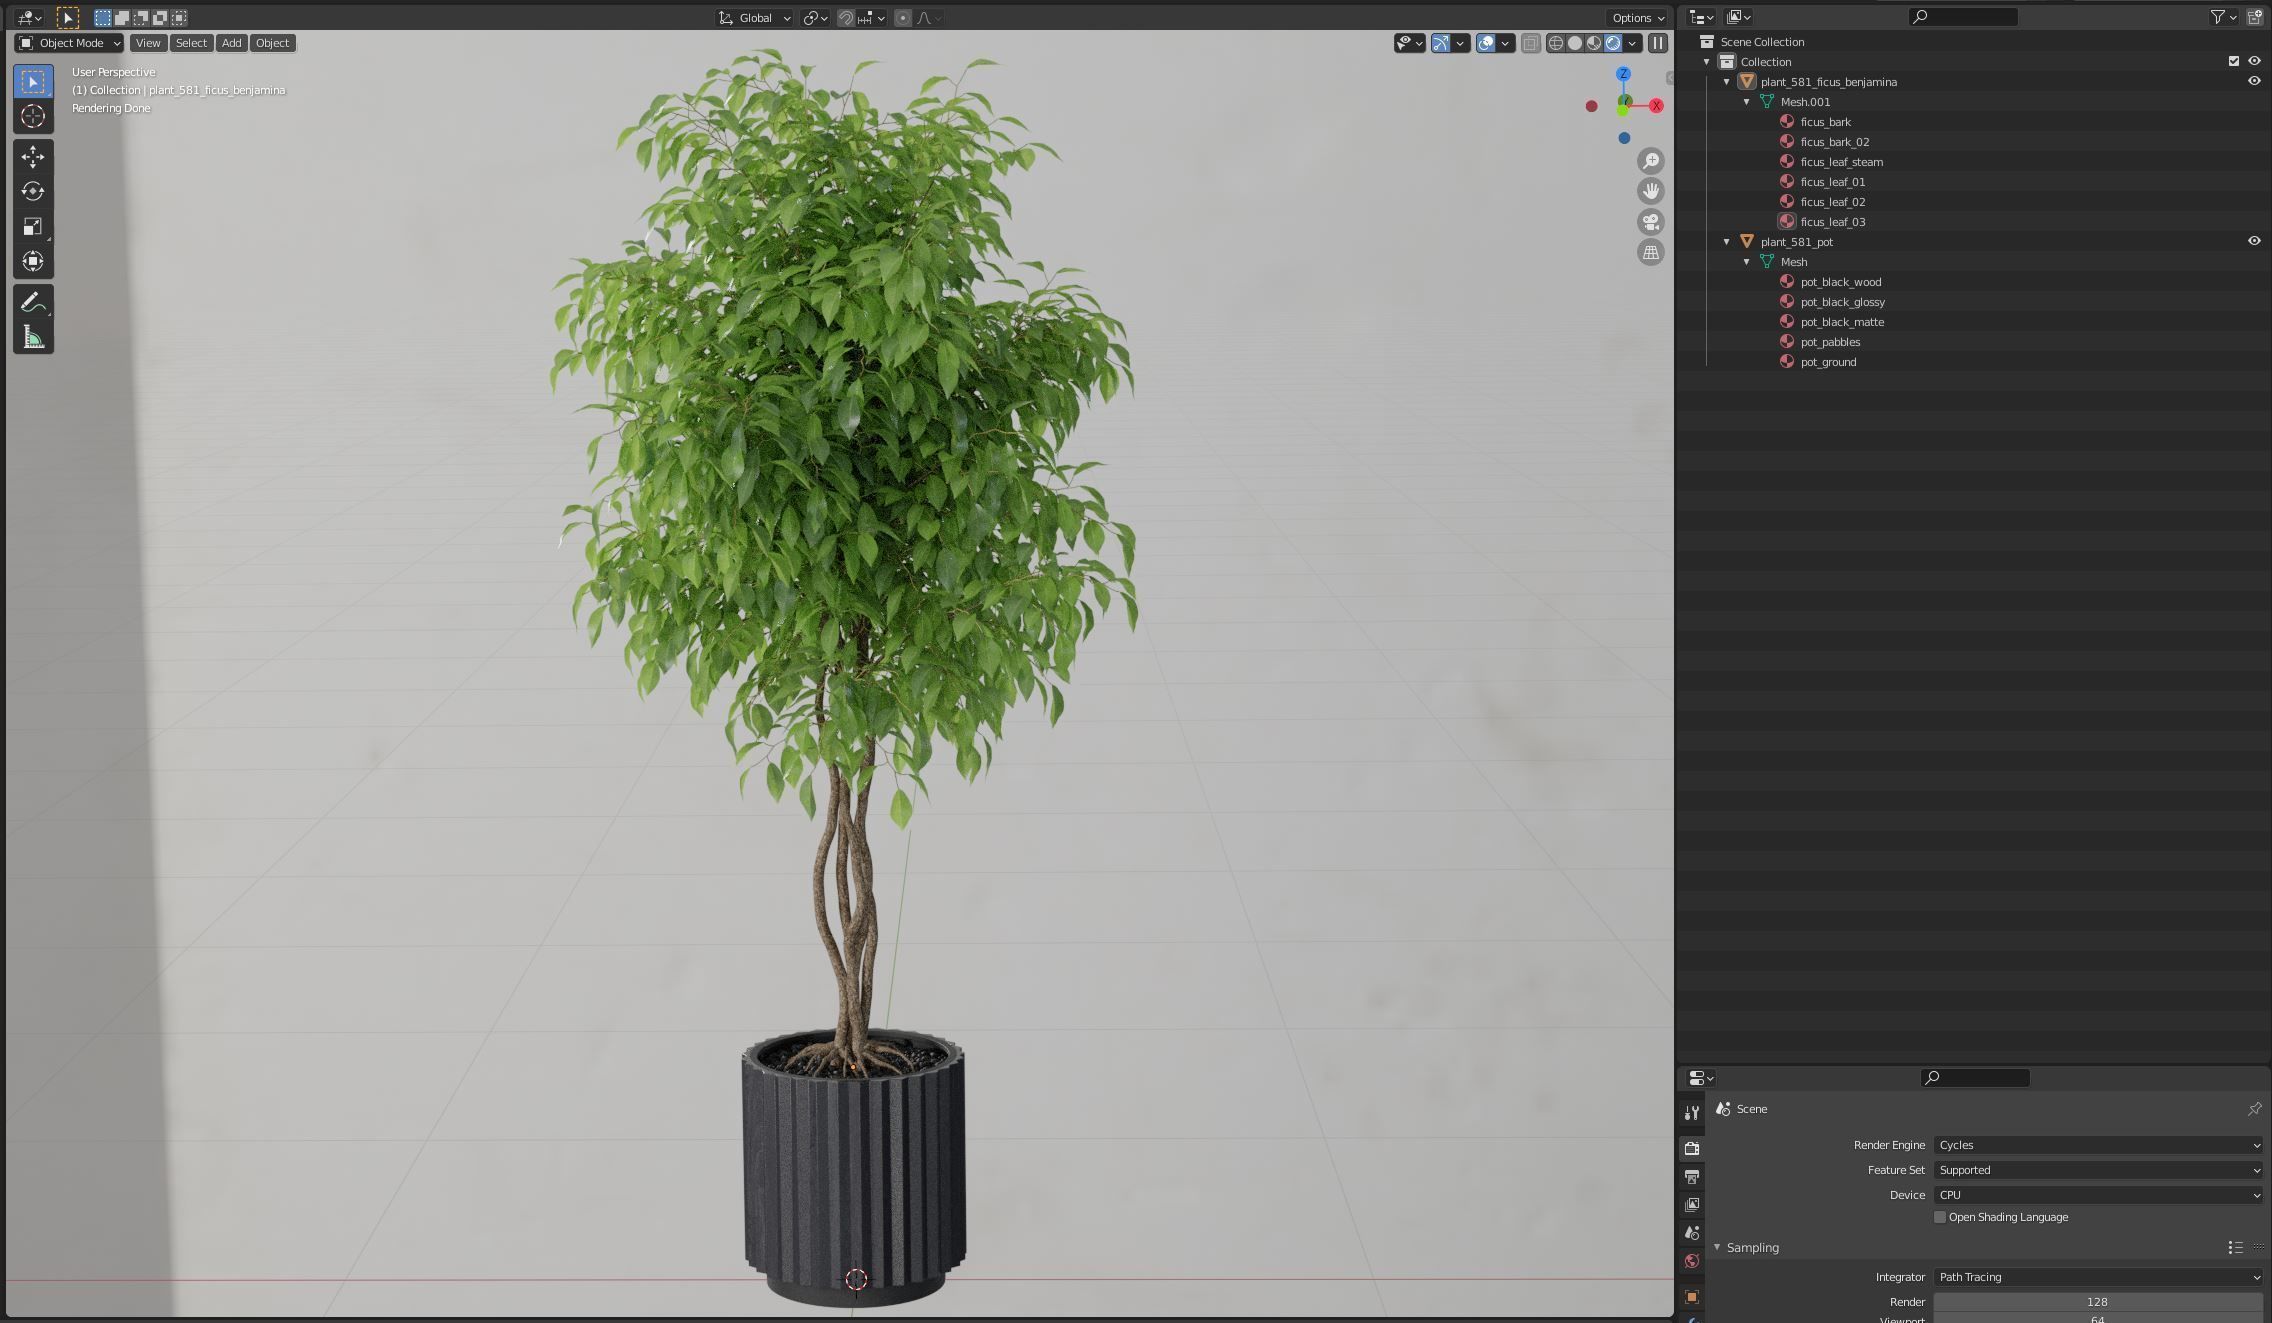2272x1323 pixels.
Task: Select ficus_leaf_01 material in outliner
Action: (1832, 182)
